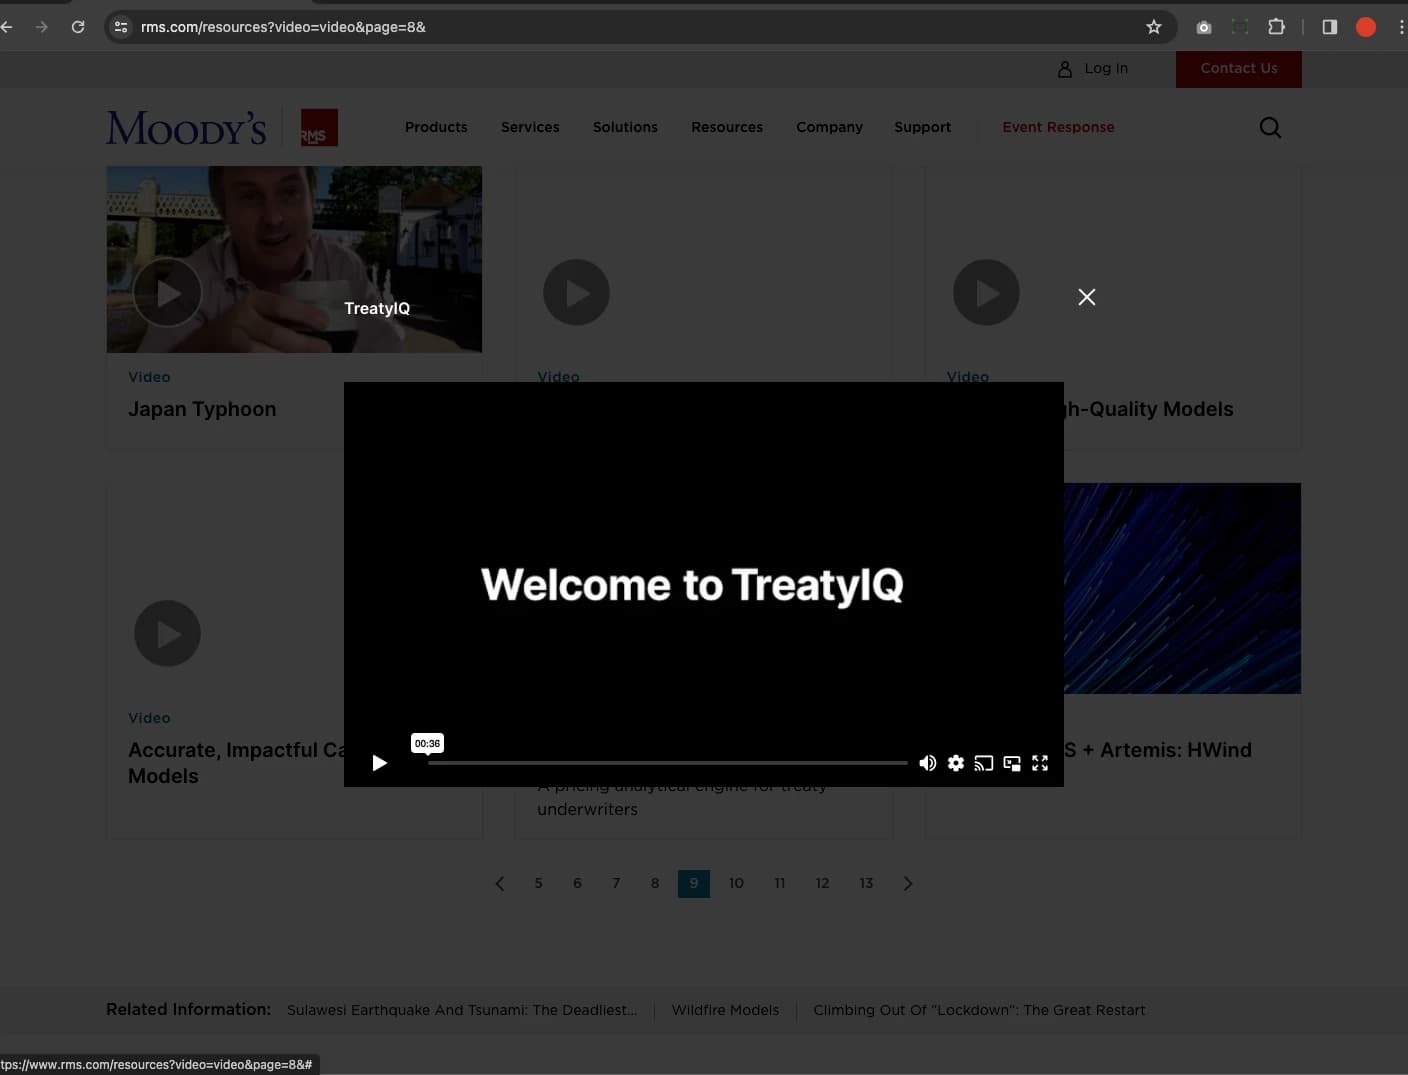Go to Event Response link
The height and width of the screenshot is (1075, 1408).
point(1058,127)
